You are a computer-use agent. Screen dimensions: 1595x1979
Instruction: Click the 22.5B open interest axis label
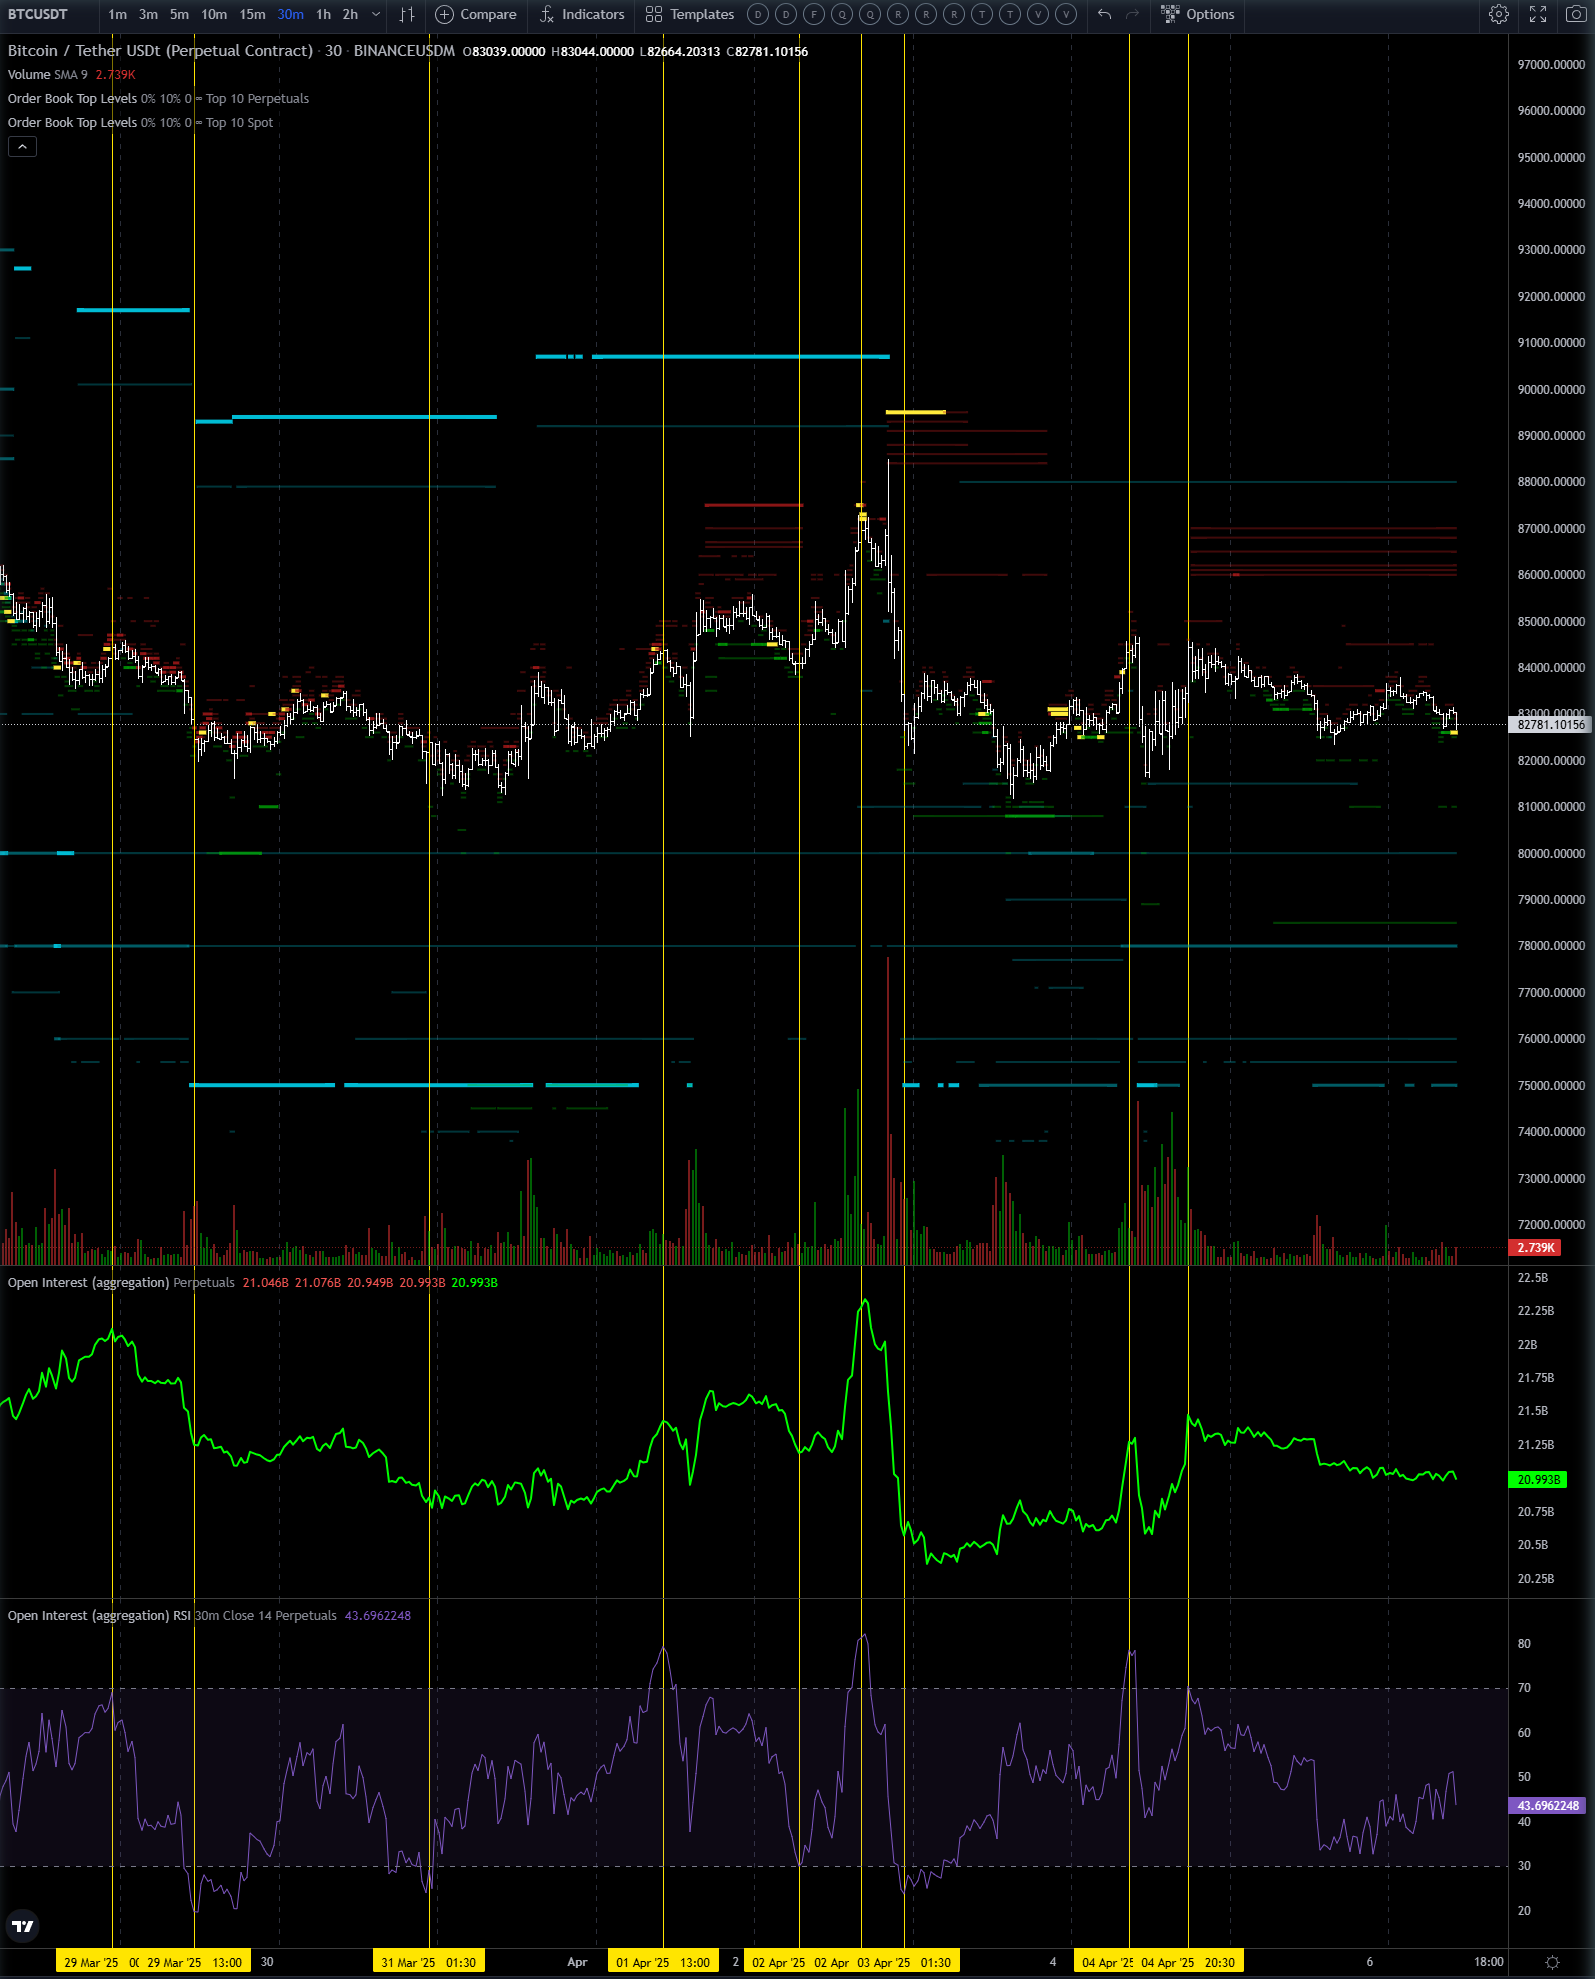pyautogui.click(x=1532, y=1278)
